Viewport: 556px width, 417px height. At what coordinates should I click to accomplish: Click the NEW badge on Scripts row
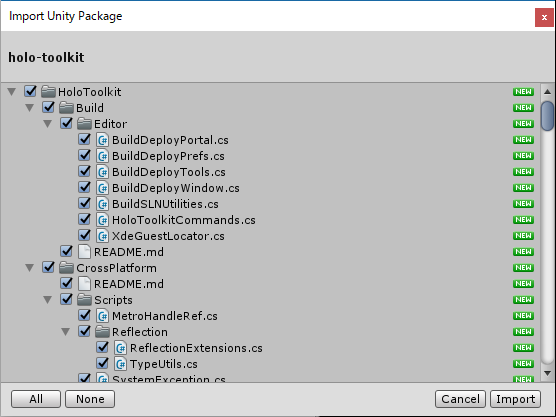[x=523, y=300]
